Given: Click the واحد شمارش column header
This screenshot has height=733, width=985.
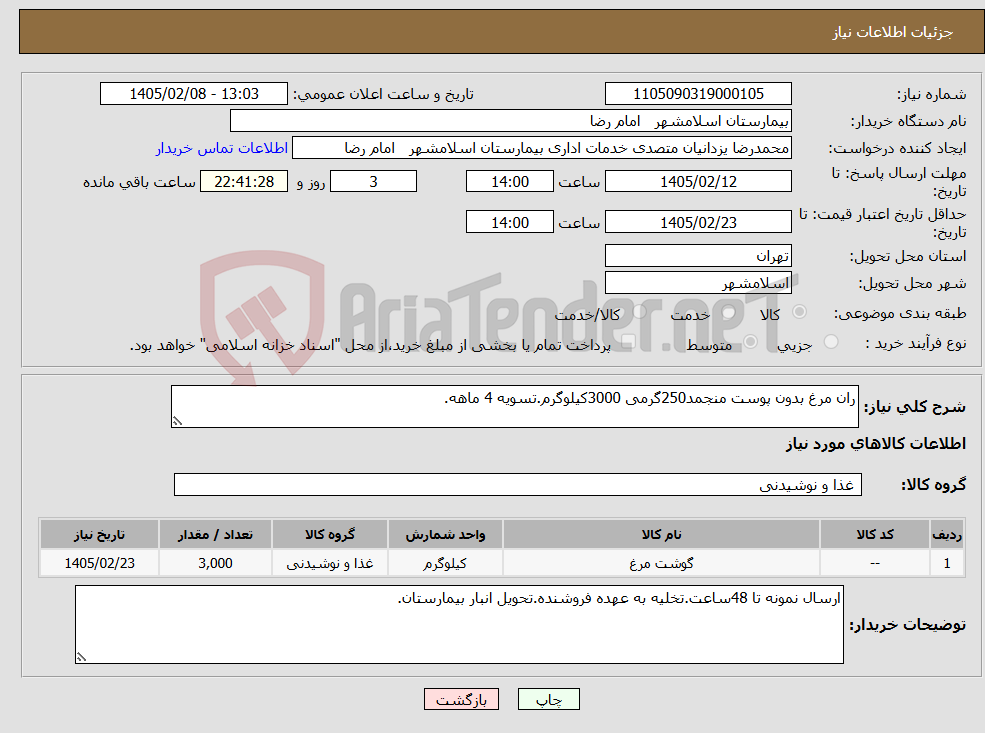Looking at the screenshot, I should click(x=445, y=535).
